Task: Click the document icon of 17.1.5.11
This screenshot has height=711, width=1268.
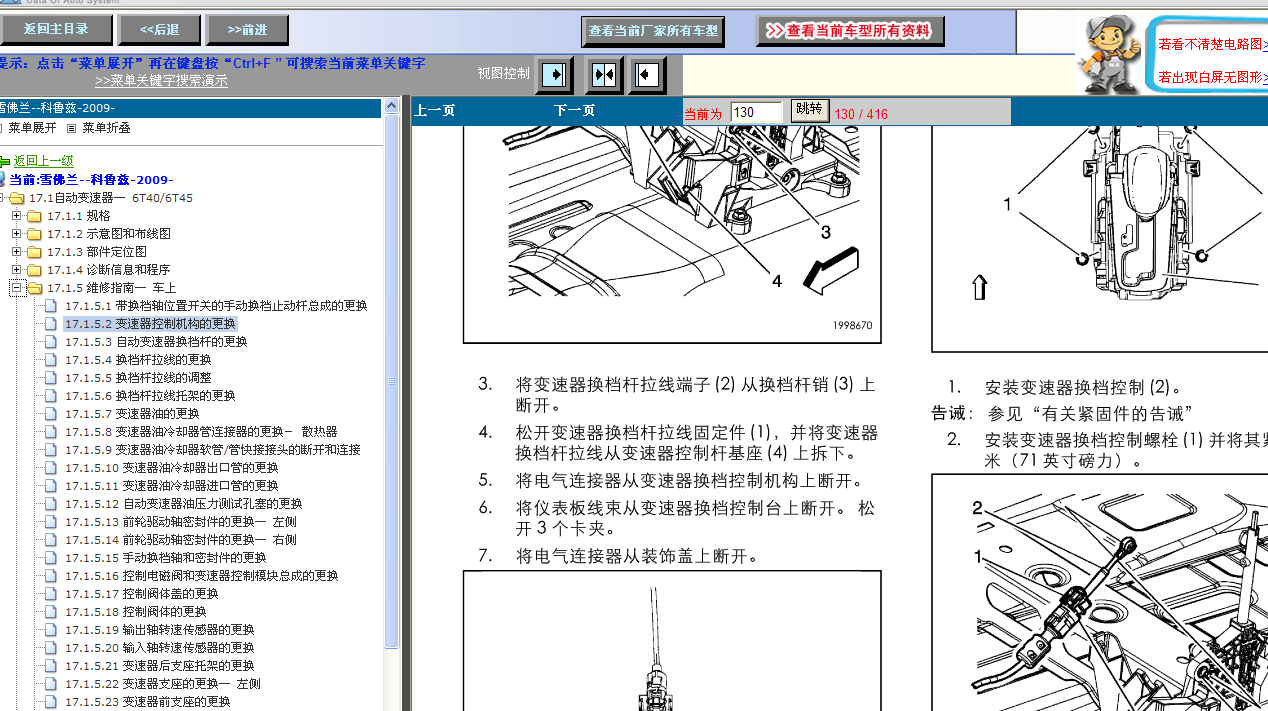Action: (50, 486)
